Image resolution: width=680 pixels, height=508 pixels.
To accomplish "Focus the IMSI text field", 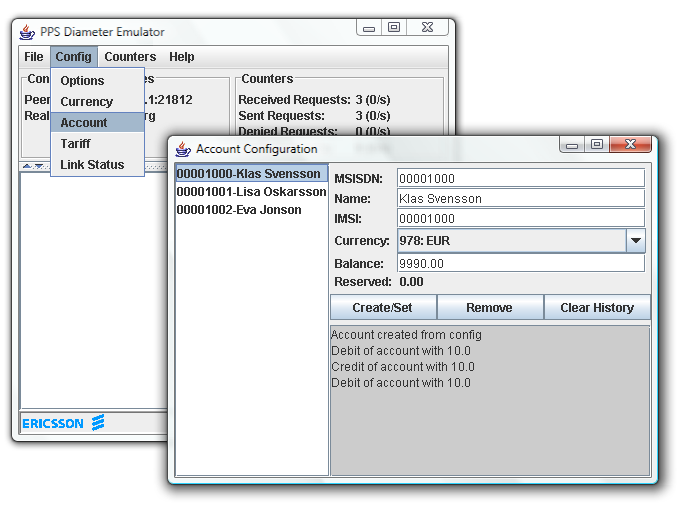I will 521,219.
